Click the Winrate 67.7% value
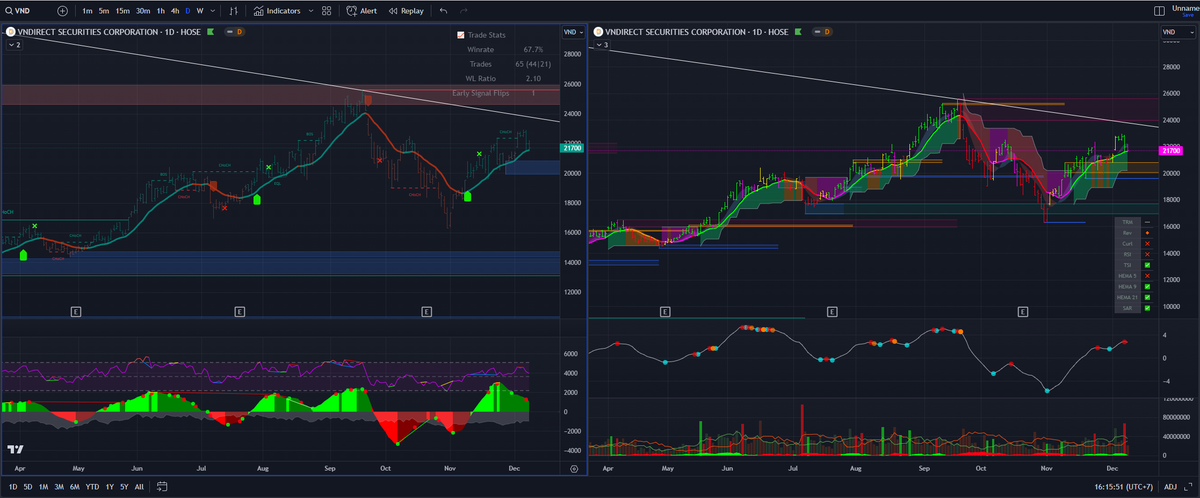Screen dimensions: 1200x498 tap(533, 49)
